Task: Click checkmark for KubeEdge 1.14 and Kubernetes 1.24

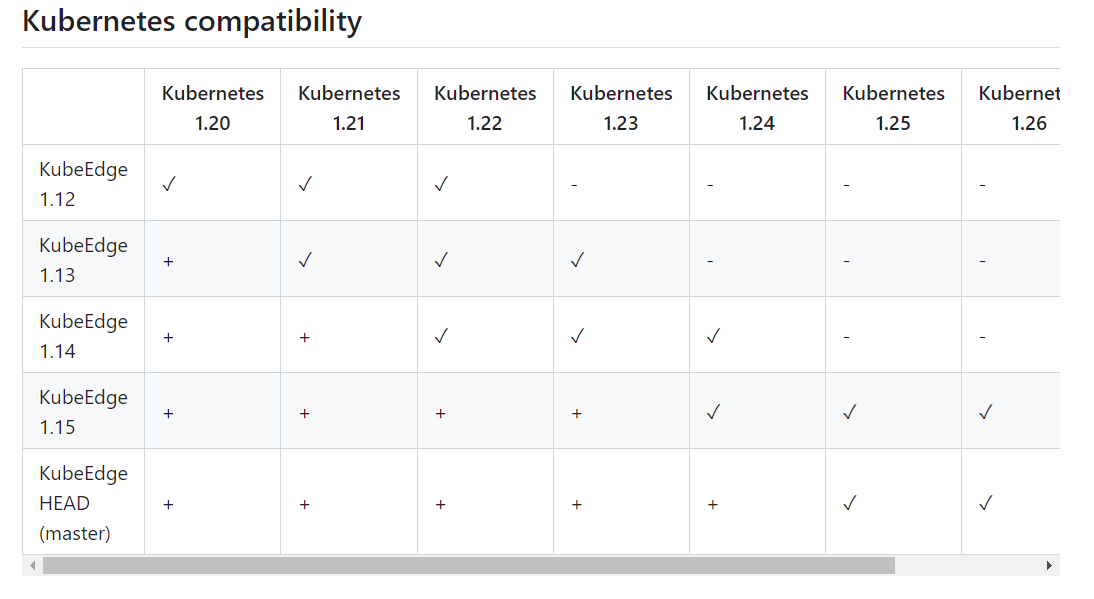Action: tap(713, 336)
